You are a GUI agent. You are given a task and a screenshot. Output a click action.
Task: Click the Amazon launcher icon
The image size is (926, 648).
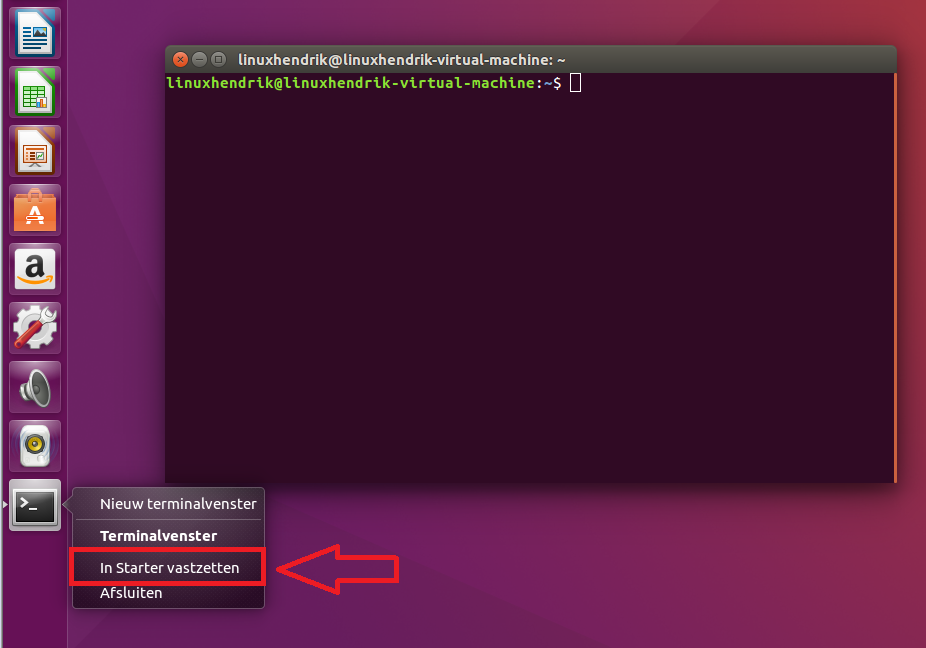tap(35, 269)
